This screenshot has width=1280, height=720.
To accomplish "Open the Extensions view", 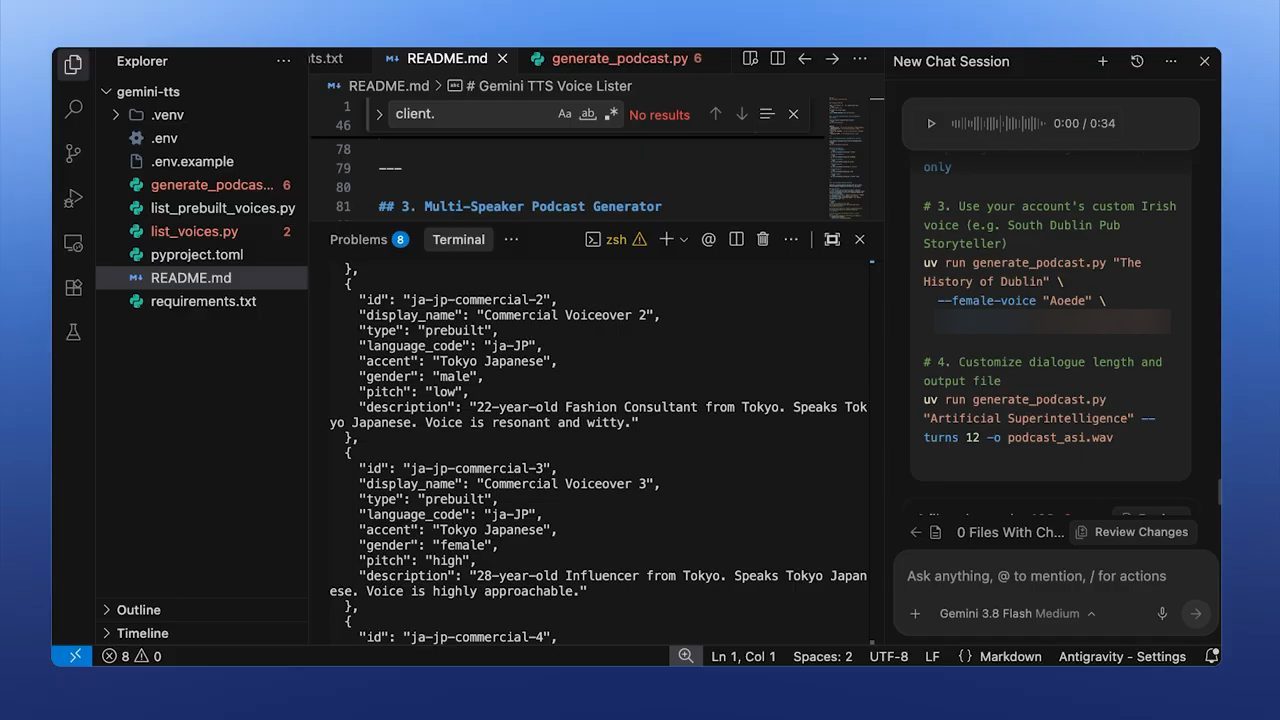I will (x=73, y=288).
